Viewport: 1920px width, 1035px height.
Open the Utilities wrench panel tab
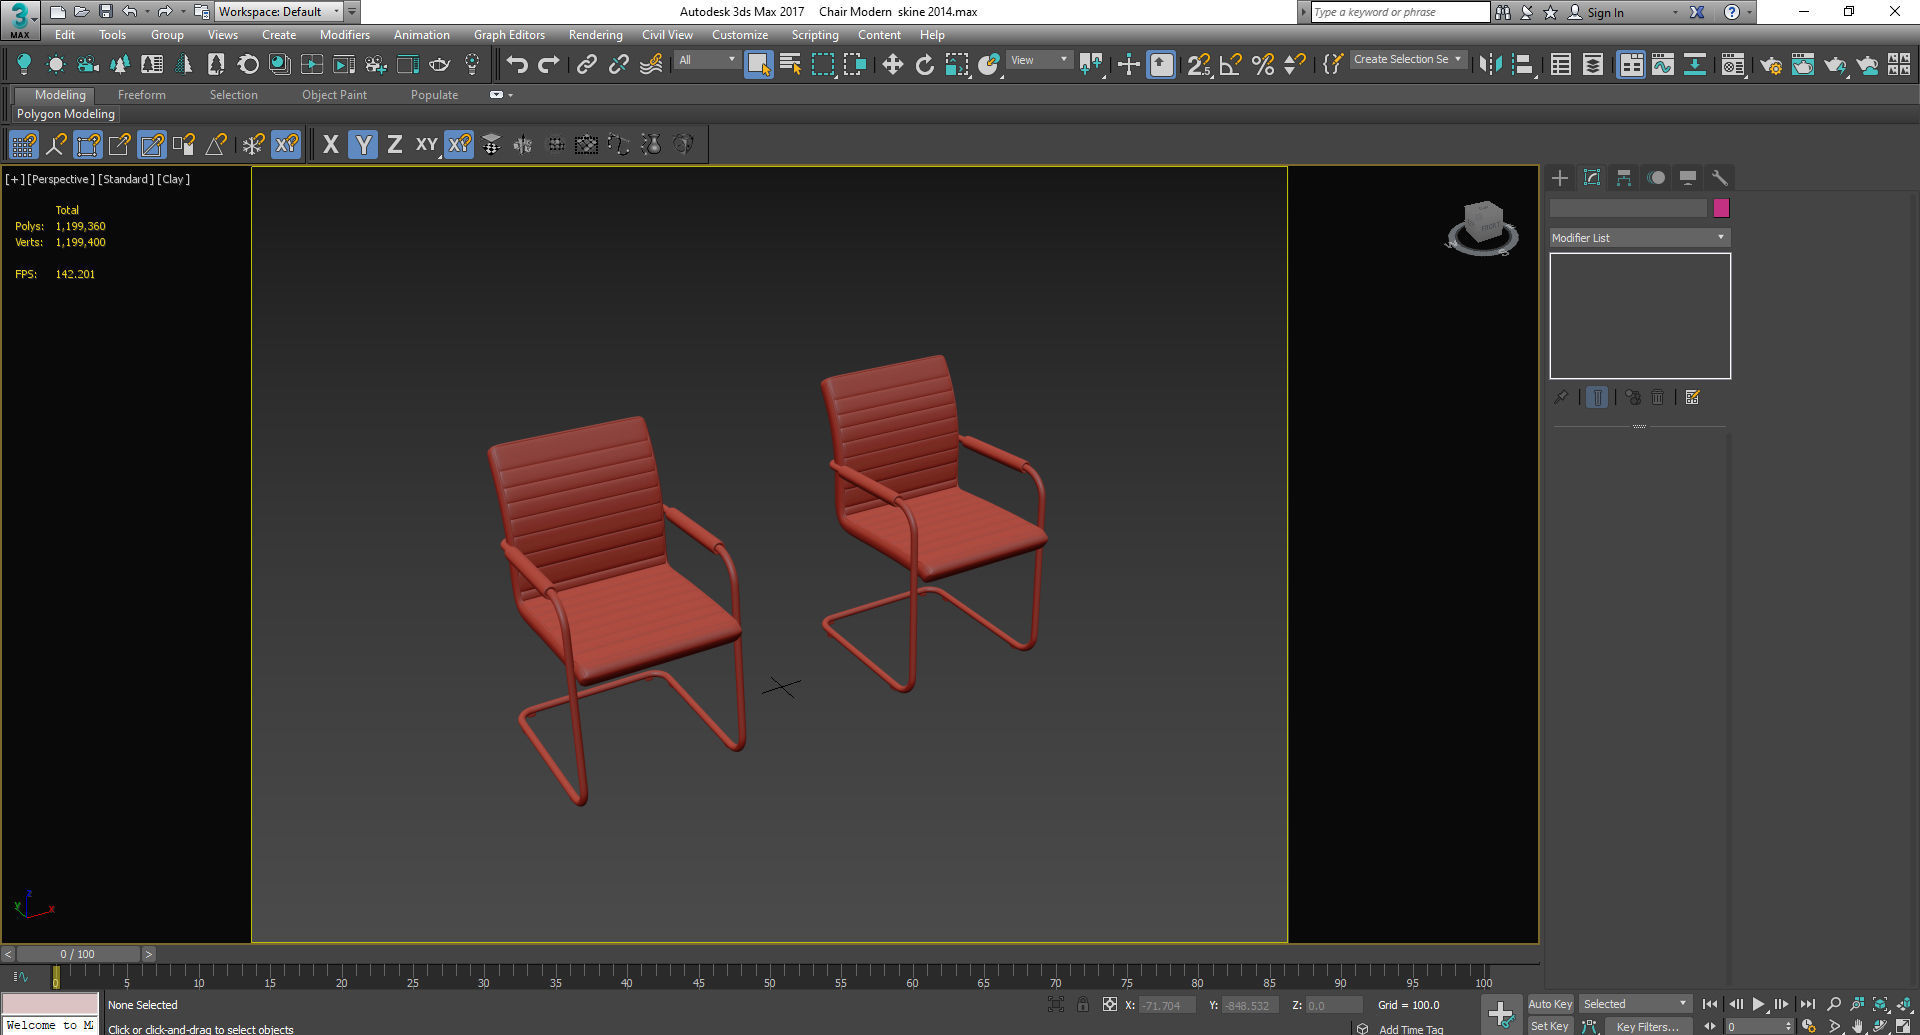pyautogui.click(x=1720, y=178)
